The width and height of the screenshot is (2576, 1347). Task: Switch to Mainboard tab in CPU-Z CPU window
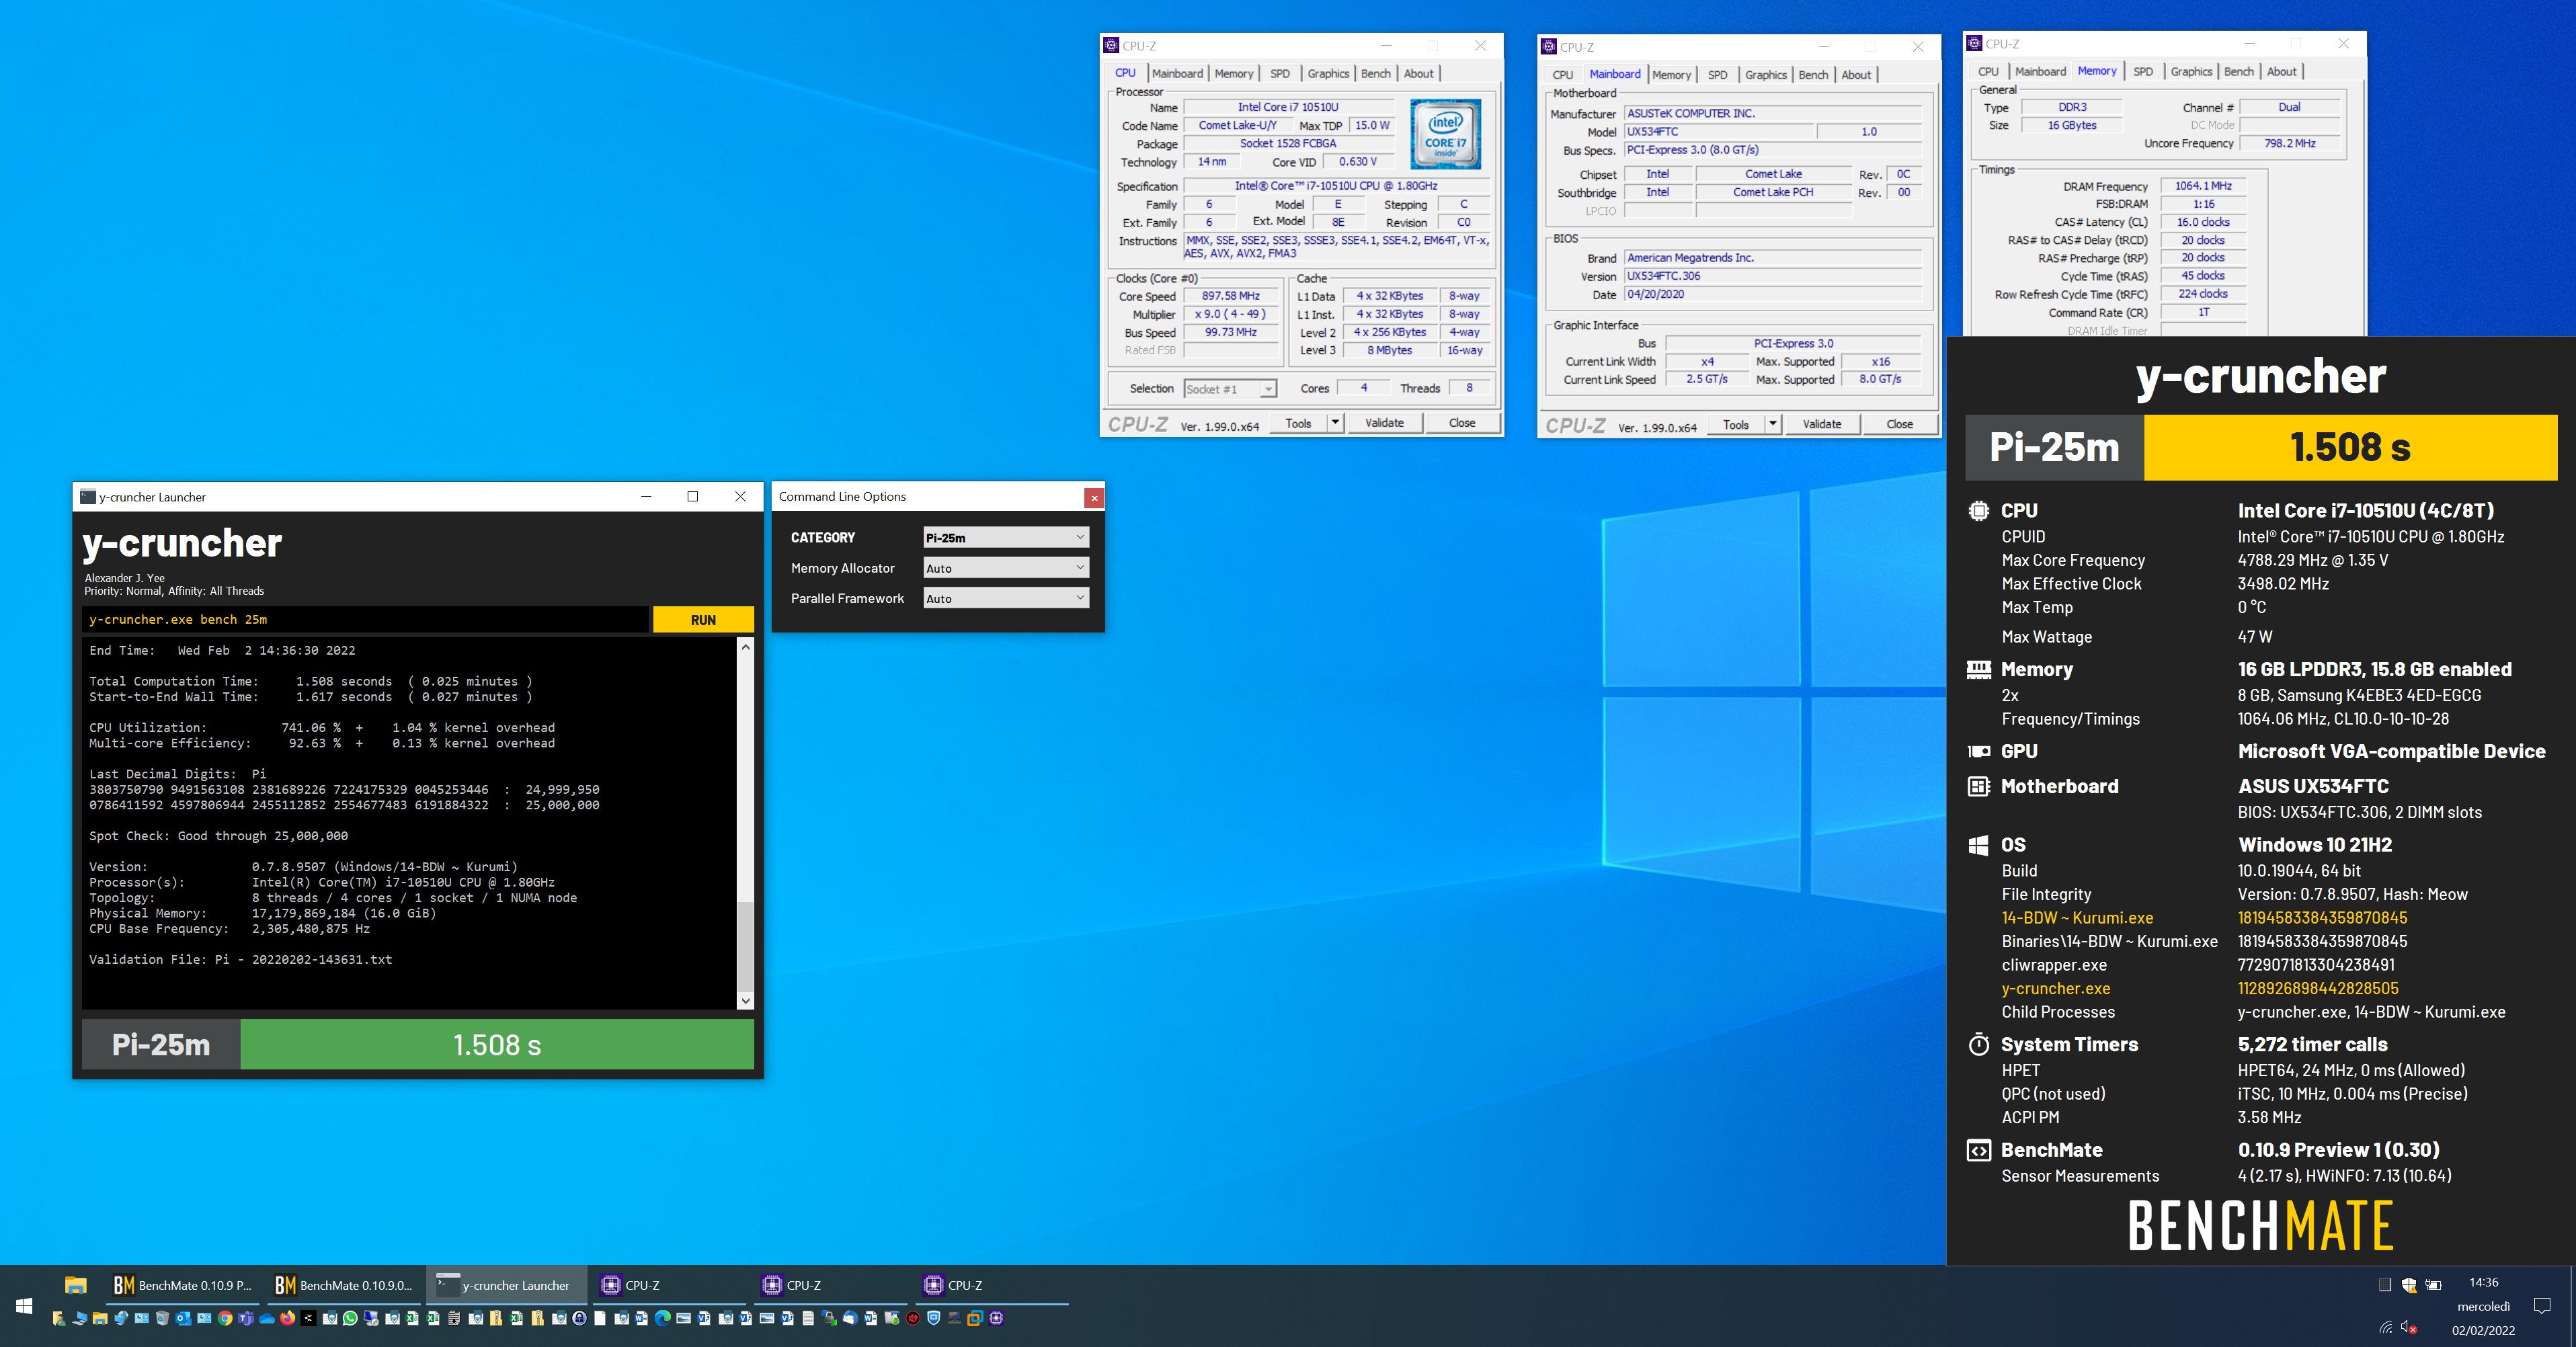1177,73
